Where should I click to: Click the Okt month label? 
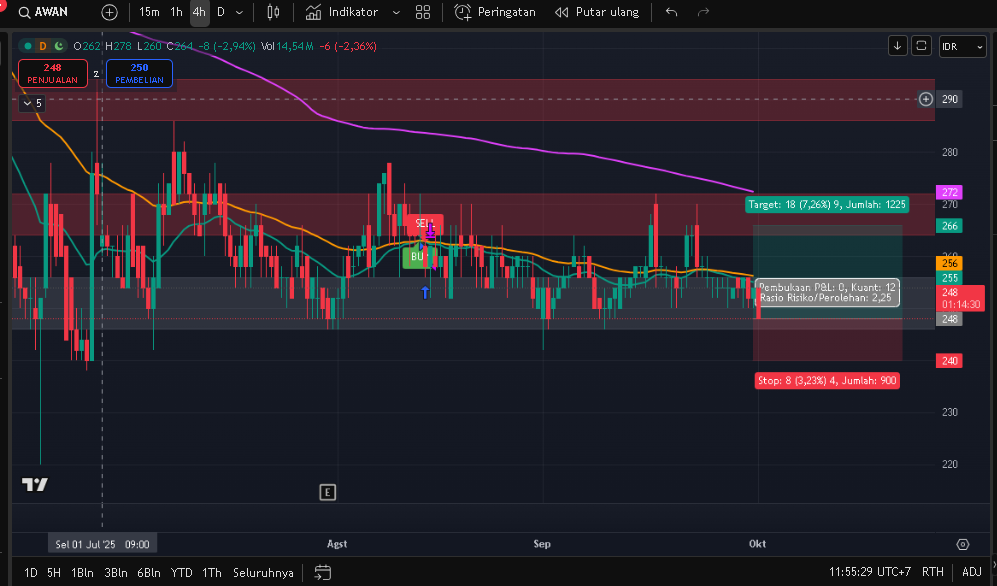click(757, 544)
